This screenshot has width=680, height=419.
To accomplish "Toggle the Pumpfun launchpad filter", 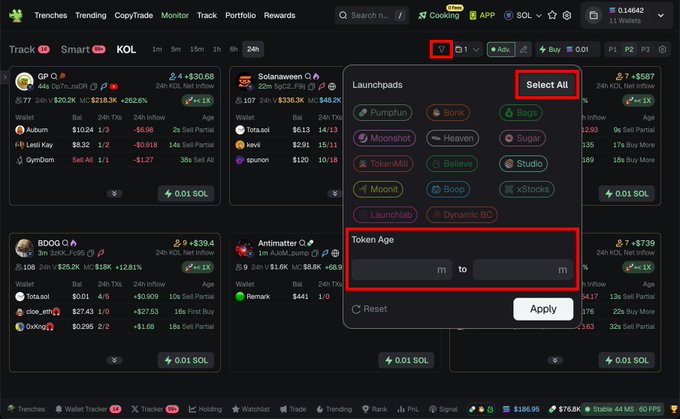I will click(382, 113).
